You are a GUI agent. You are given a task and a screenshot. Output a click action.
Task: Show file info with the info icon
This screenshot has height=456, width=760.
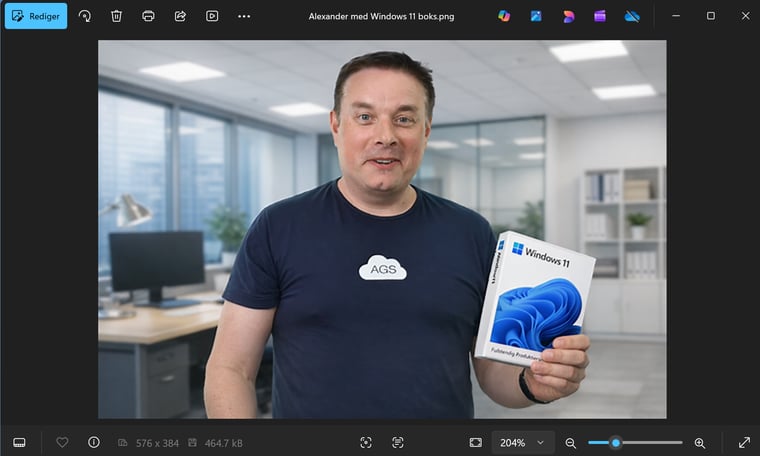(x=94, y=442)
